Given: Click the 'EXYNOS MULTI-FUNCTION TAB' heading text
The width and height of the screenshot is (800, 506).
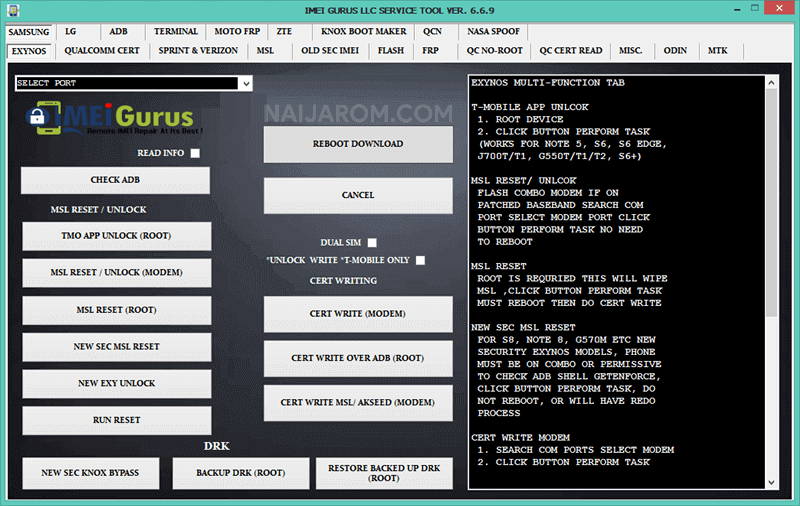Looking at the screenshot, I should pyautogui.click(x=548, y=83).
